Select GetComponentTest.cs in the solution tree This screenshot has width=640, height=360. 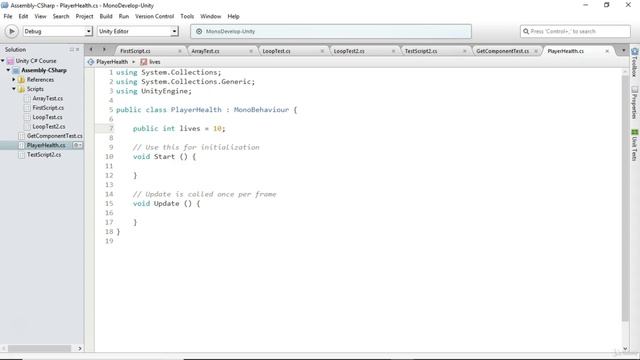(x=54, y=136)
